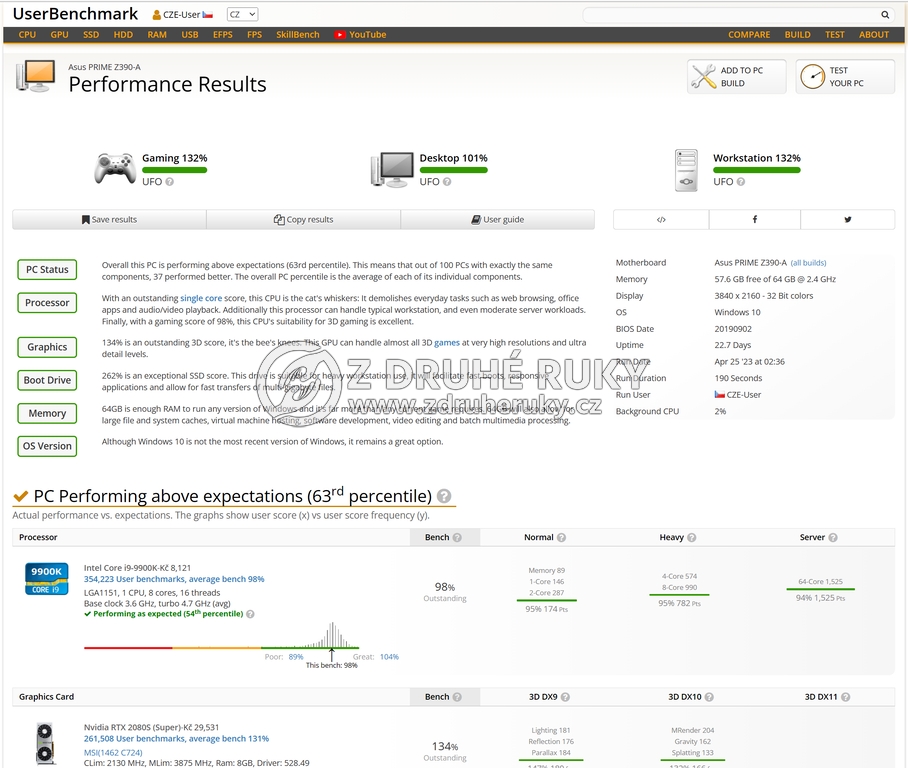908x768 pixels.
Task: Click the Performance Results PC icon
Action: (x=36, y=76)
